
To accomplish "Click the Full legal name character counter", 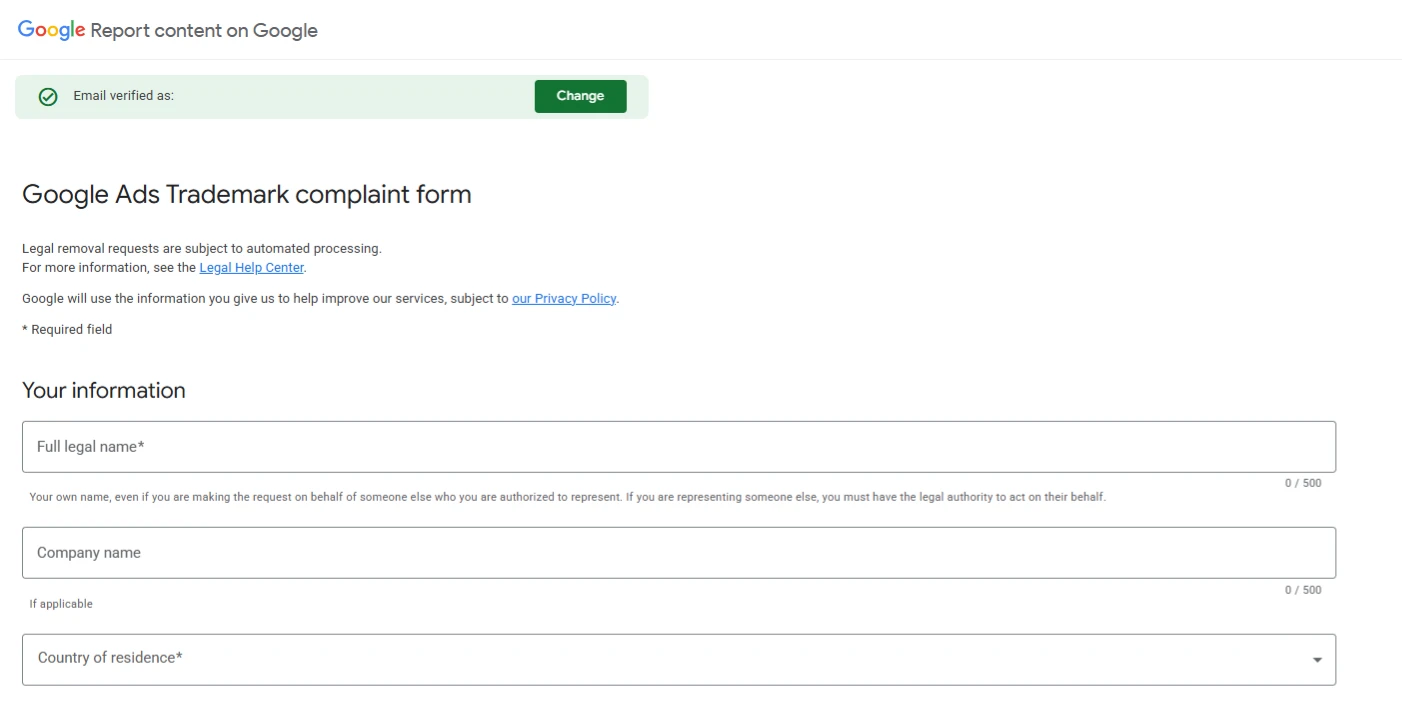I will tap(1302, 484).
